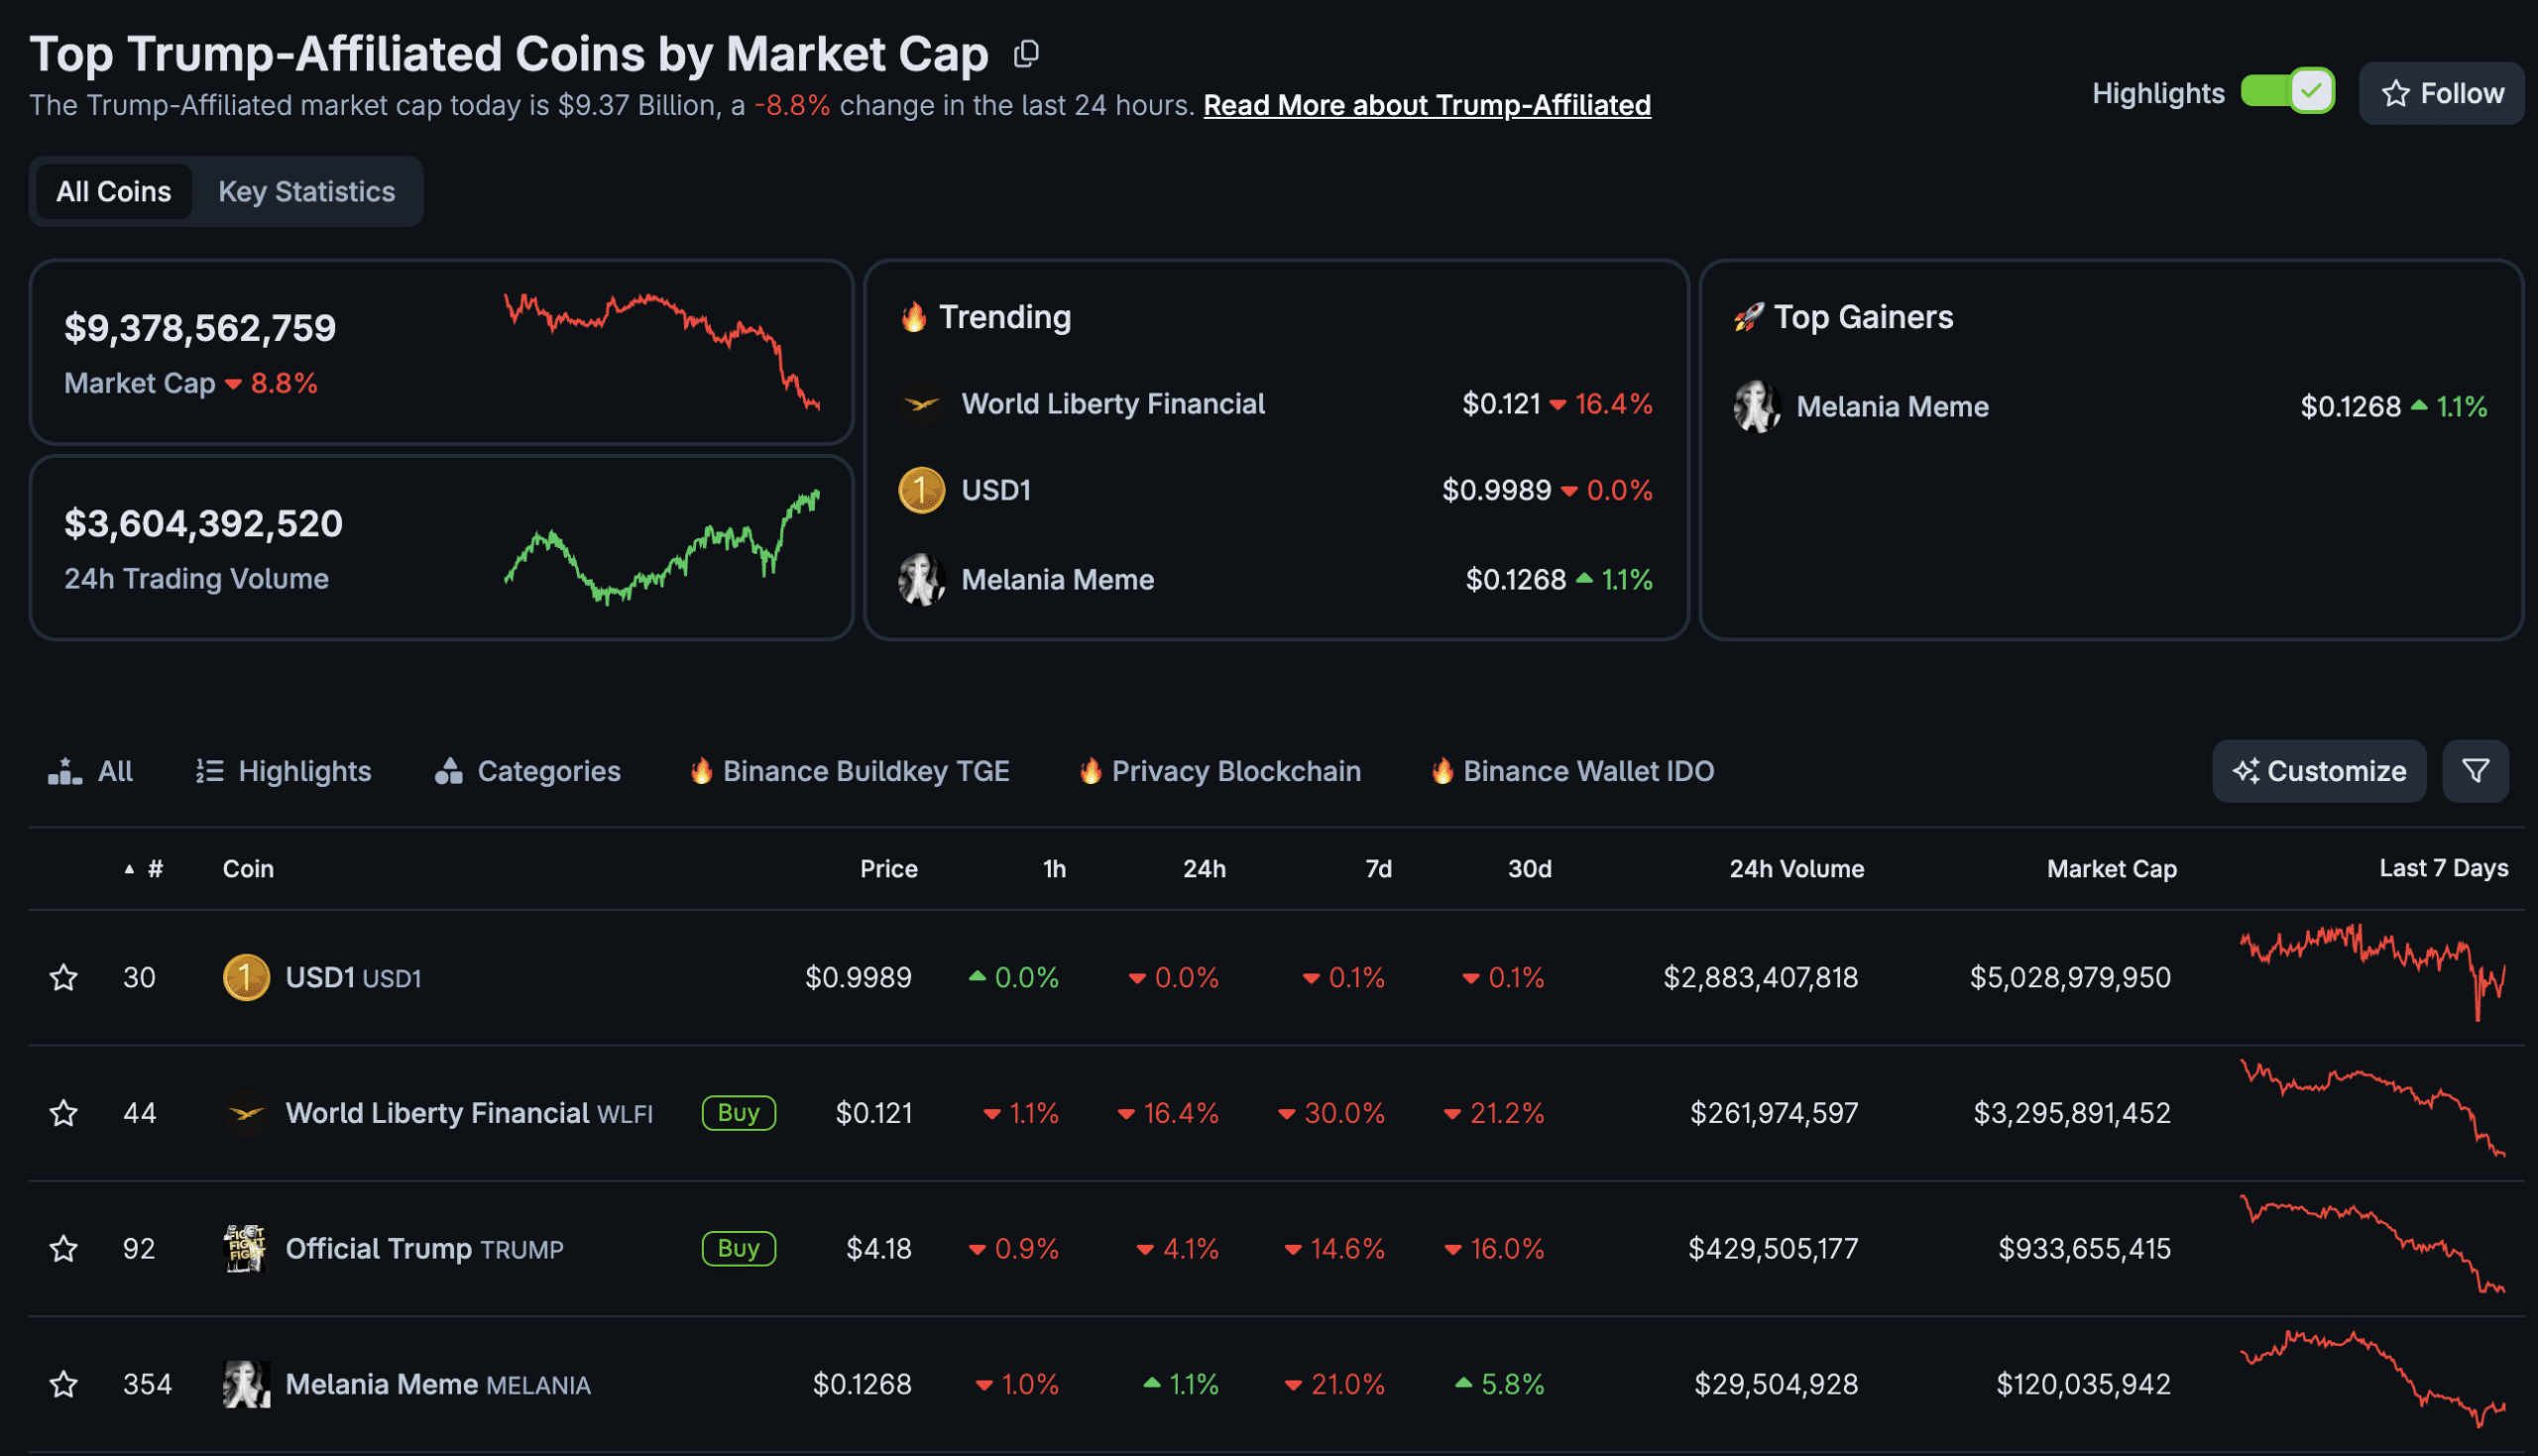Click the filter funnel icon
This screenshot has width=2538, height=1456.
click(2475, 771)
